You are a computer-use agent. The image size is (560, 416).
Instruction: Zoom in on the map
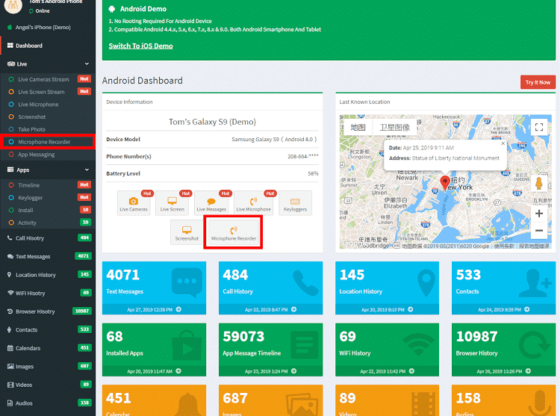click(x=539, y=214)
